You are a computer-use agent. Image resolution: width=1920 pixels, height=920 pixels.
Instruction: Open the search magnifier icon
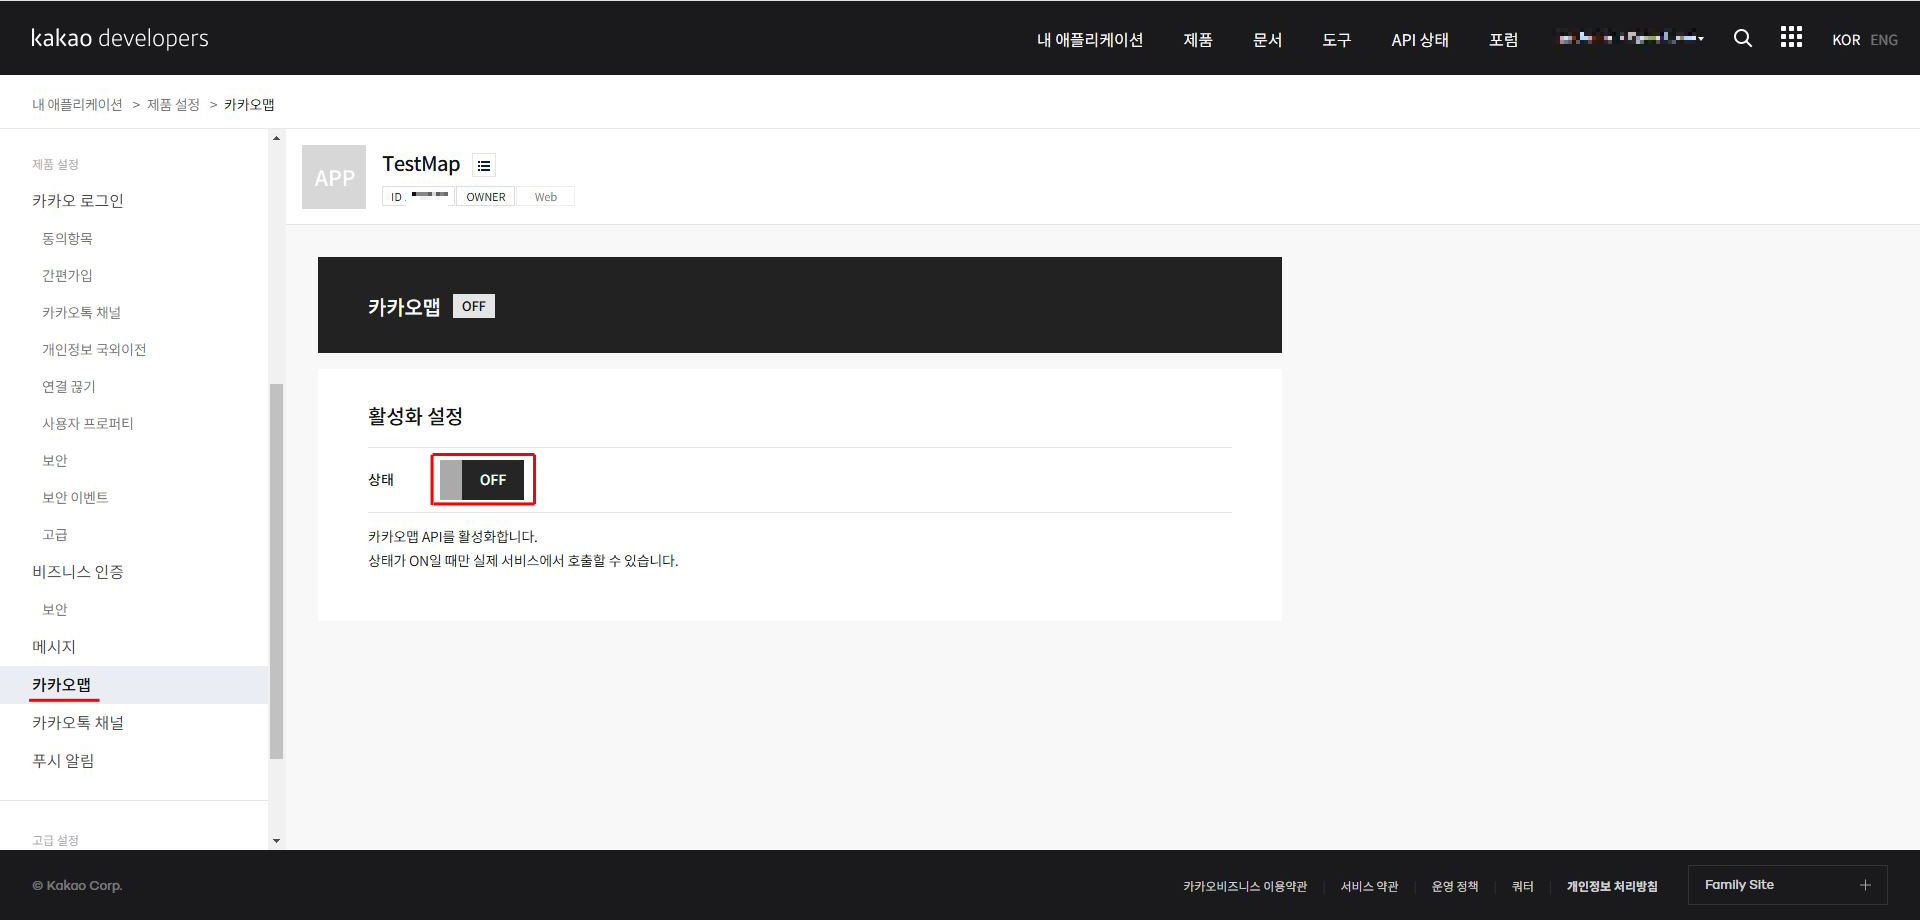coord(1742,38)
